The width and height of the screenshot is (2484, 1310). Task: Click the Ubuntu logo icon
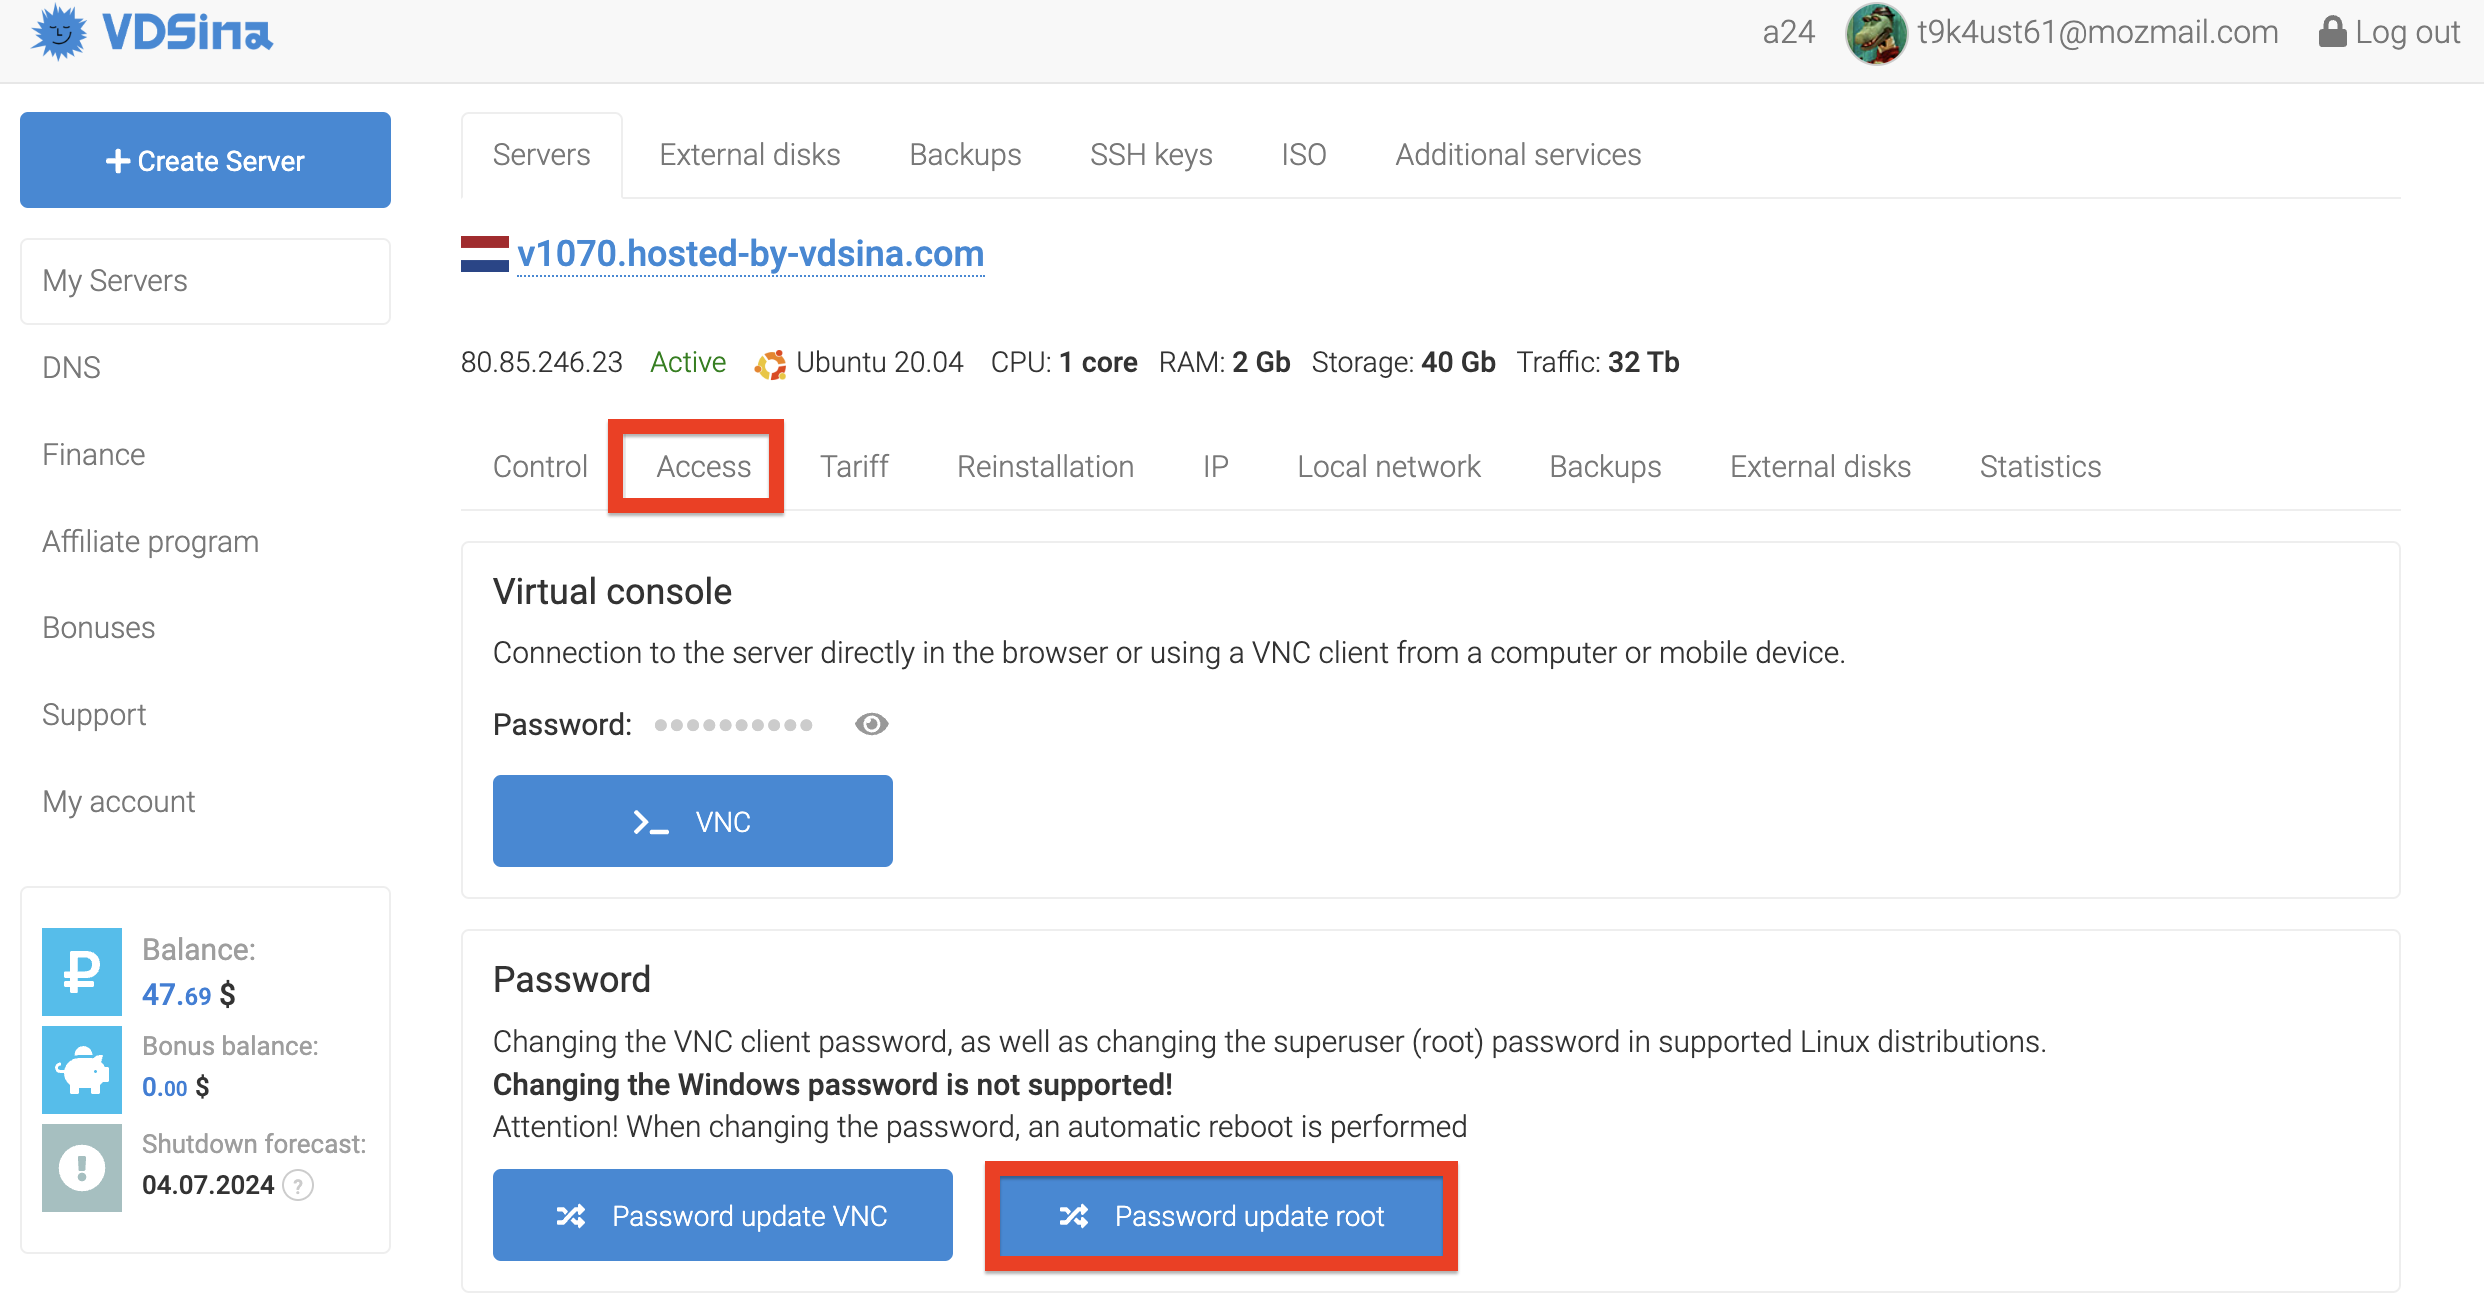click(x=770, y=364)
